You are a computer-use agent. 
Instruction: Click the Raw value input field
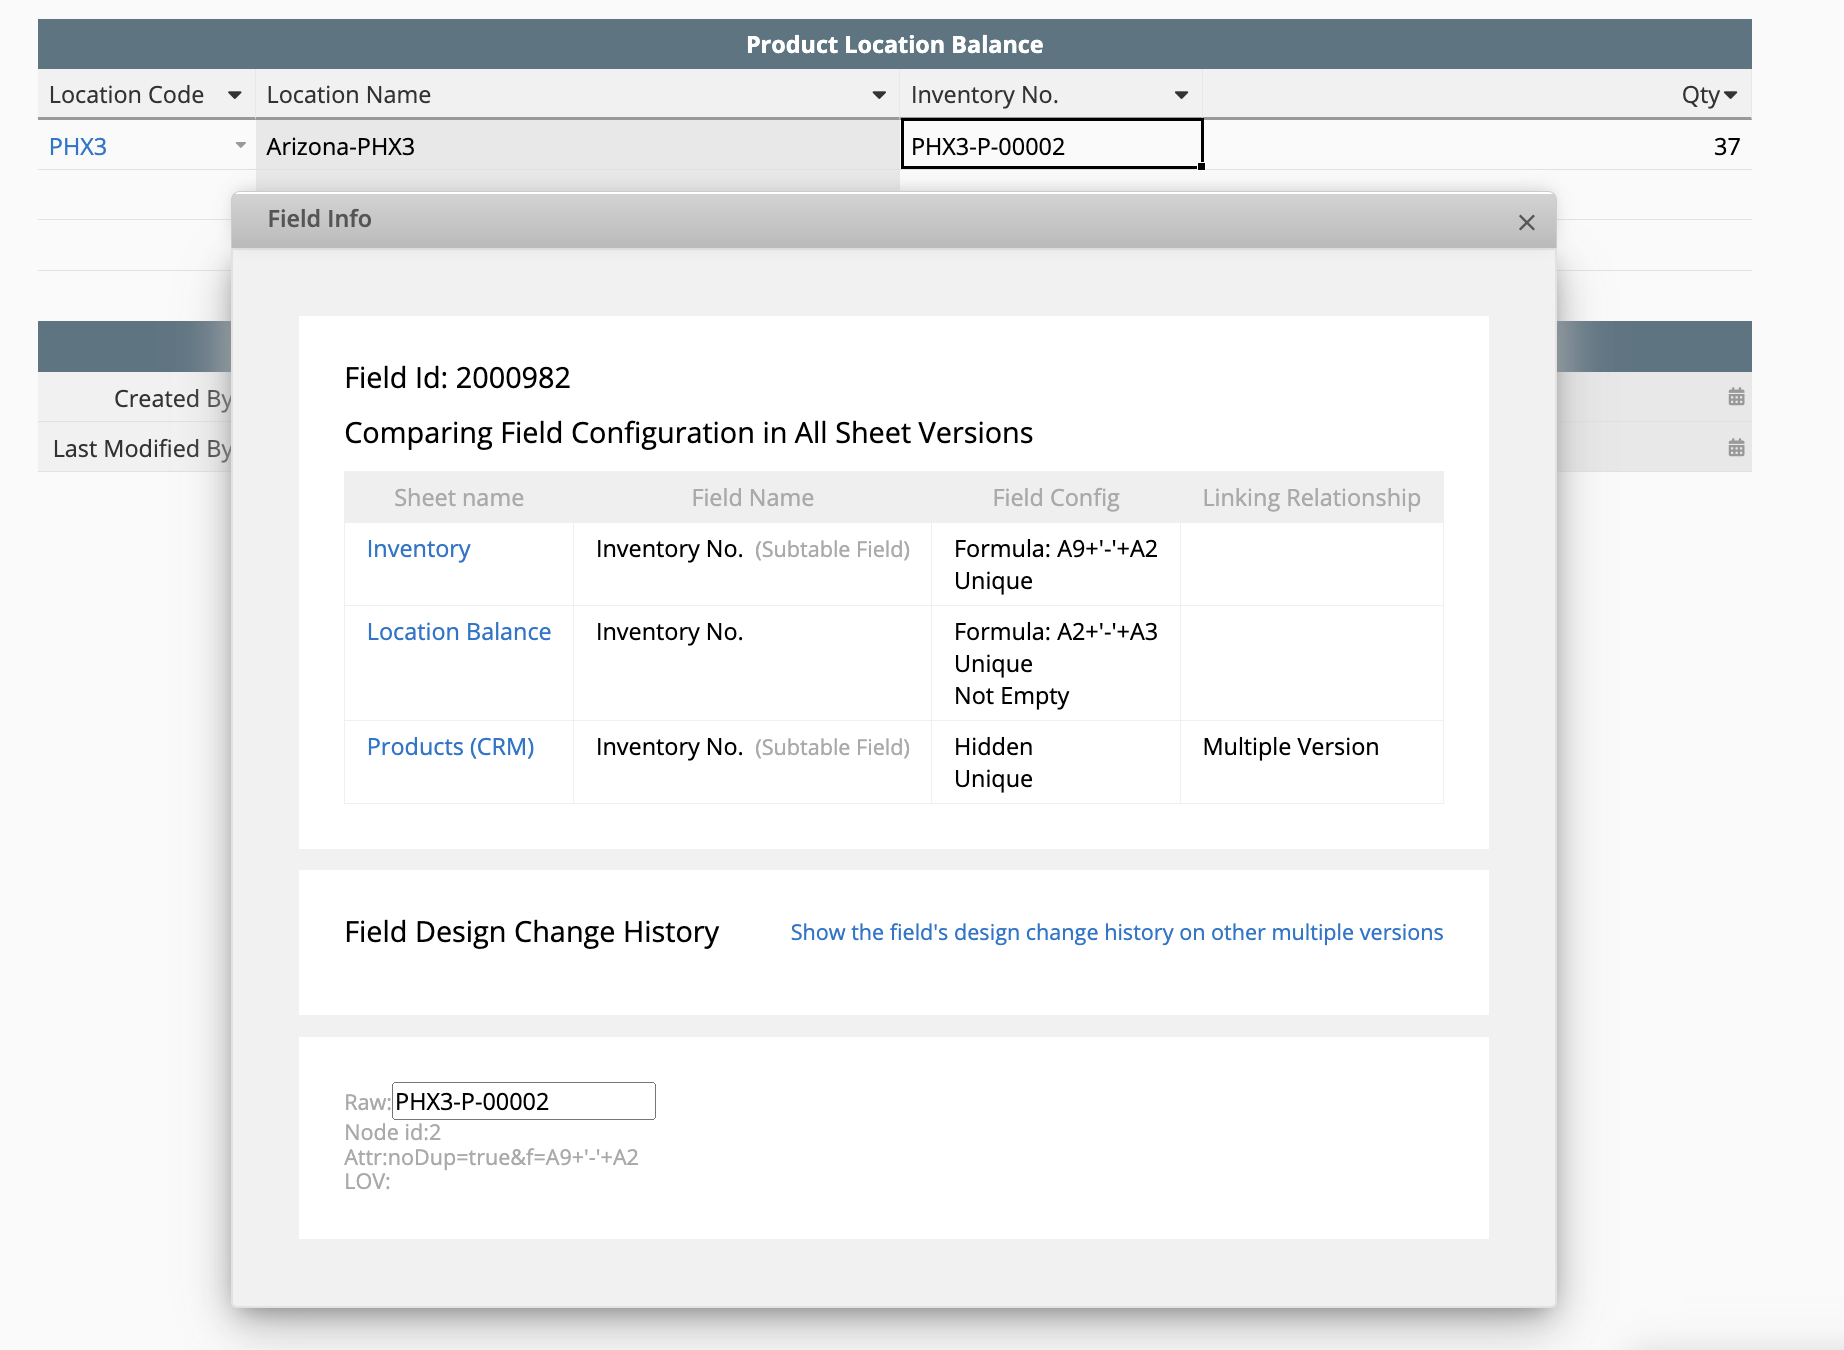[524, 1101]
